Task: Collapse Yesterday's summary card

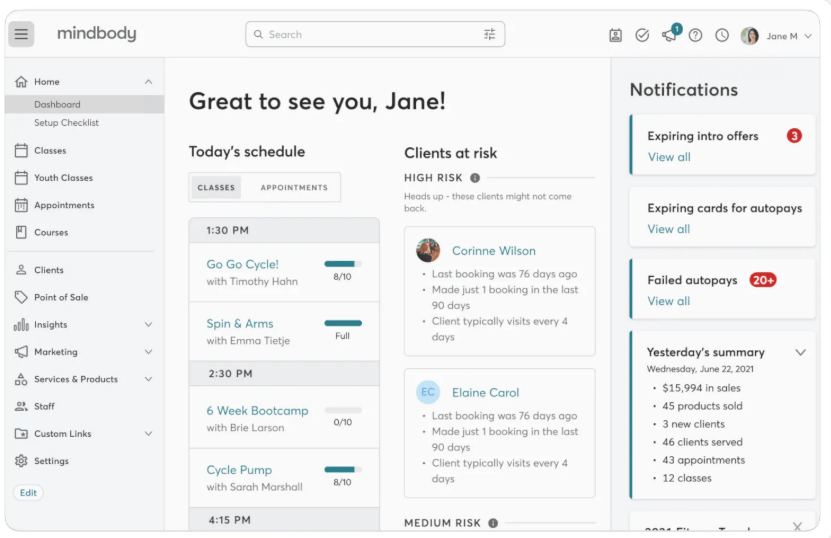Action: (x=800, y=352)
